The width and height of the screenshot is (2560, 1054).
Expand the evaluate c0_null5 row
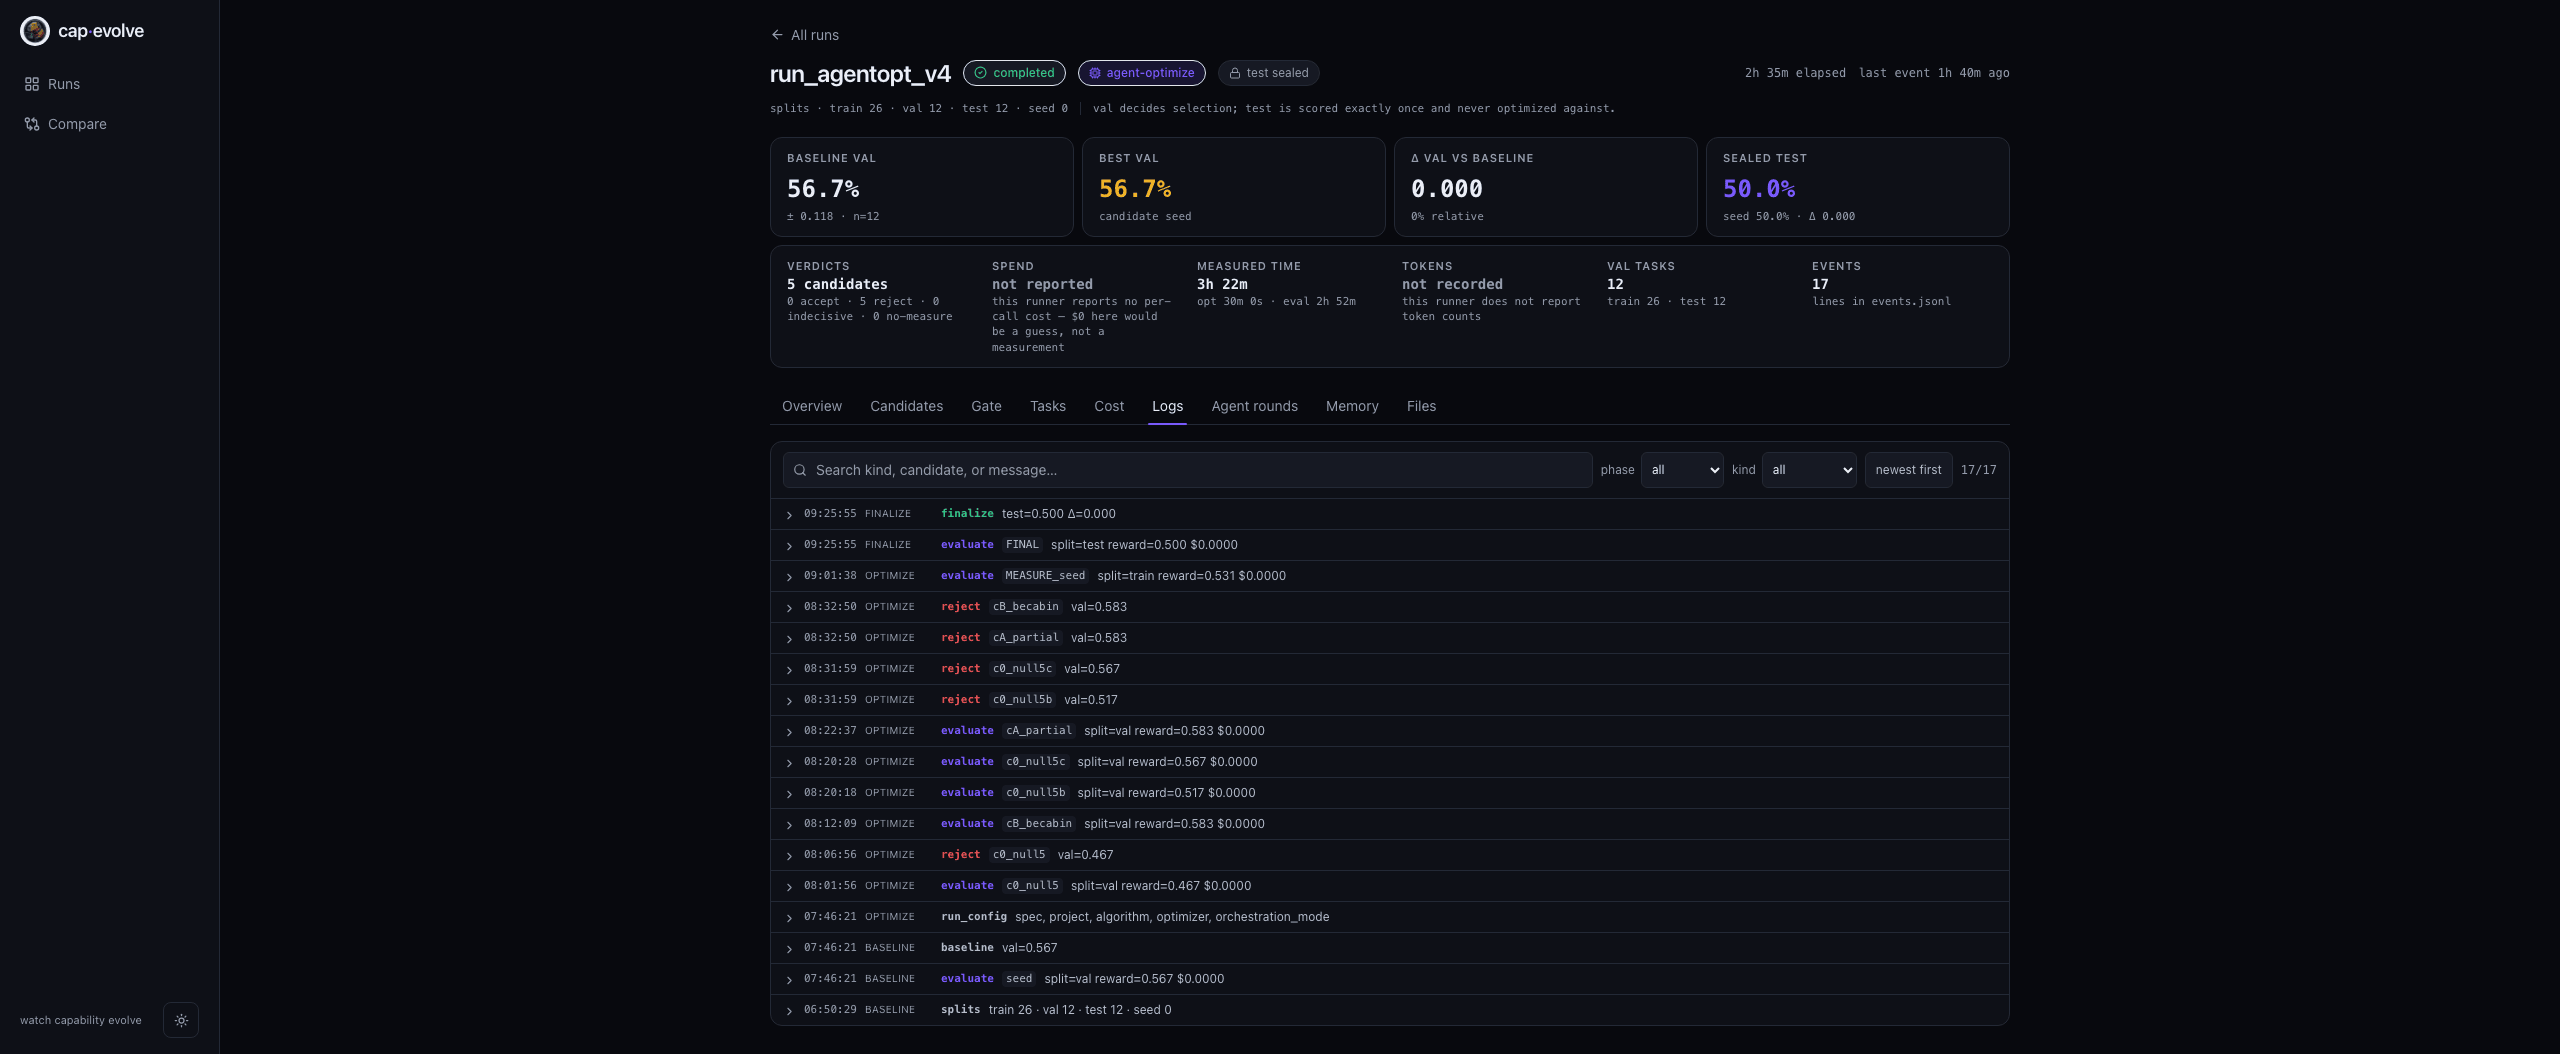coord(1389,886)
